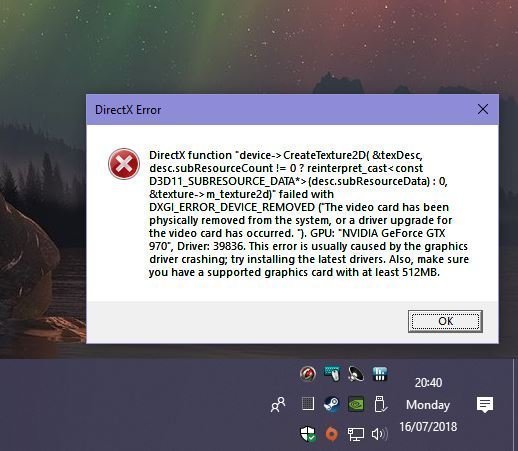518x451 pixels.
Task: Open the Origin tray icon
Action: [331, 434]
